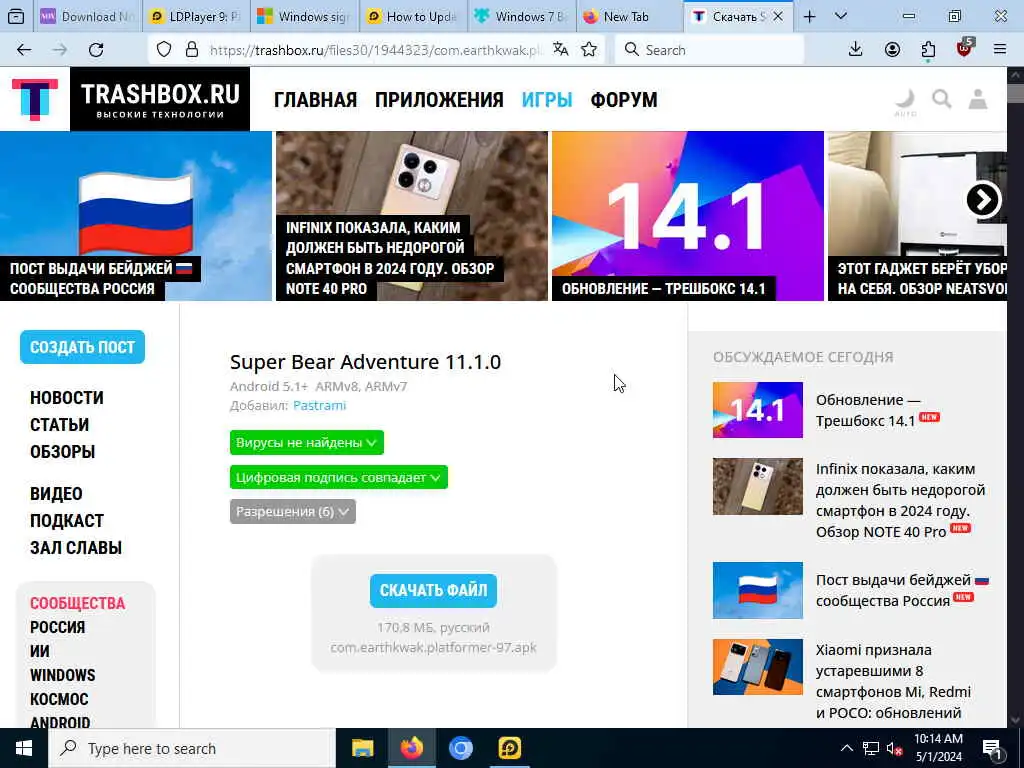Expand Цифровая подпись совпадает dropdown

pyautogui.click(x=338, y=477)
